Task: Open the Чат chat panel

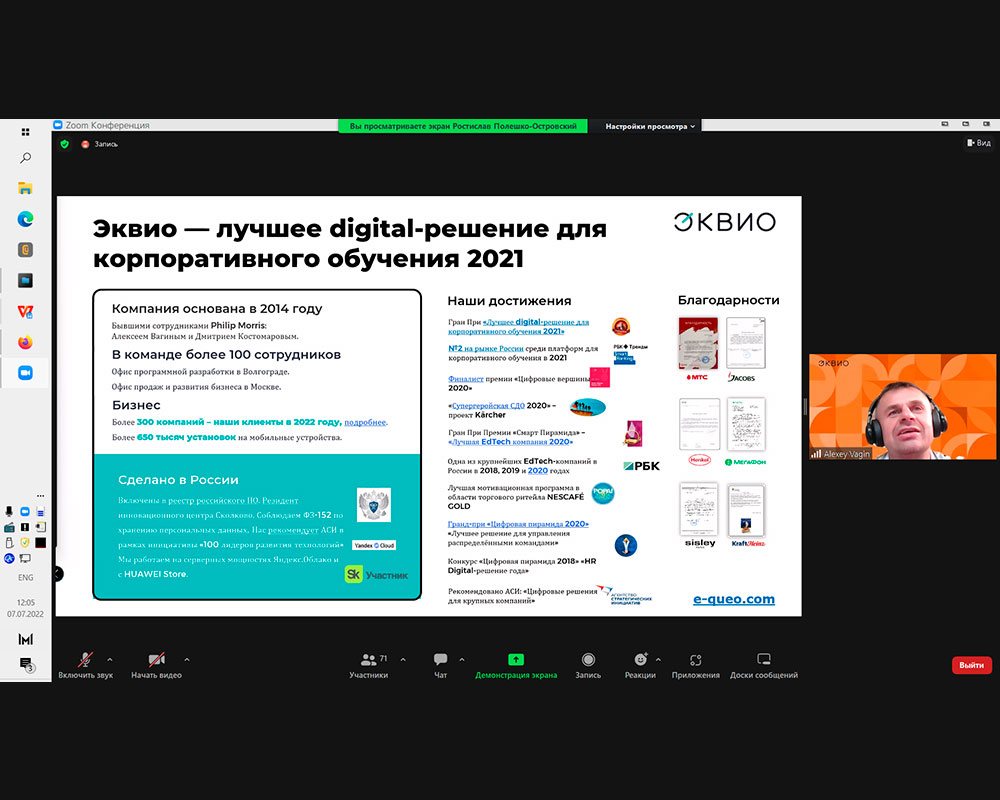Action: (x=441, y=665)
